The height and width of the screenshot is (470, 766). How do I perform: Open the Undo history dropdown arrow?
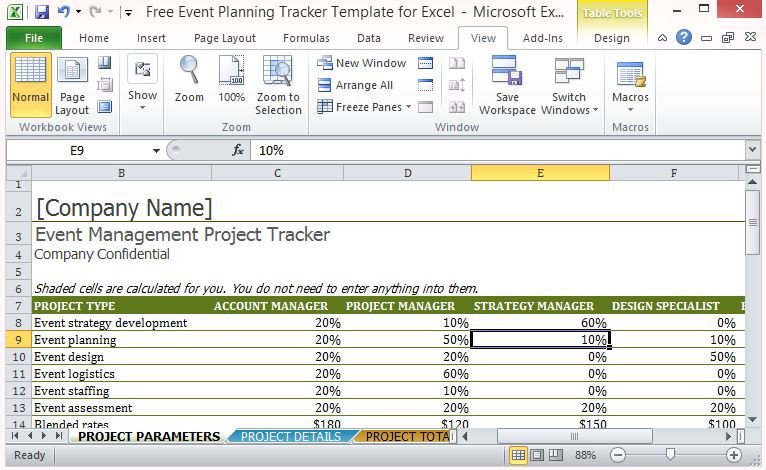[78, 12]
